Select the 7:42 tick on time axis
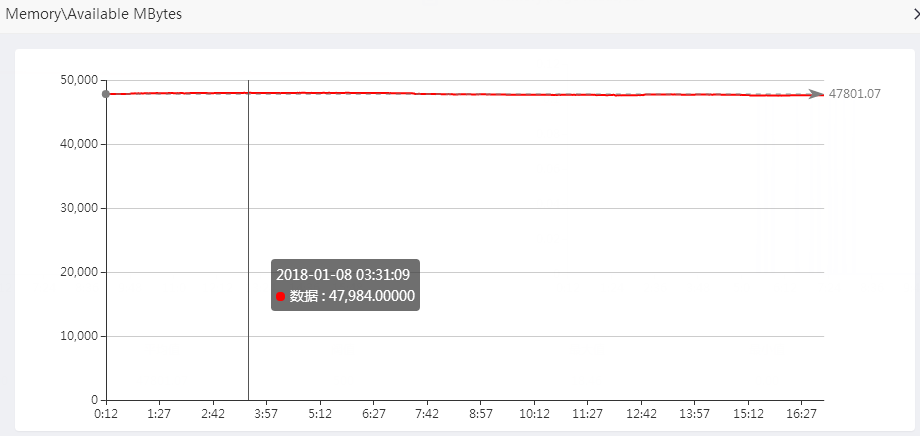The width and height of the screenshot is (920, 436). tap(427, 413)
